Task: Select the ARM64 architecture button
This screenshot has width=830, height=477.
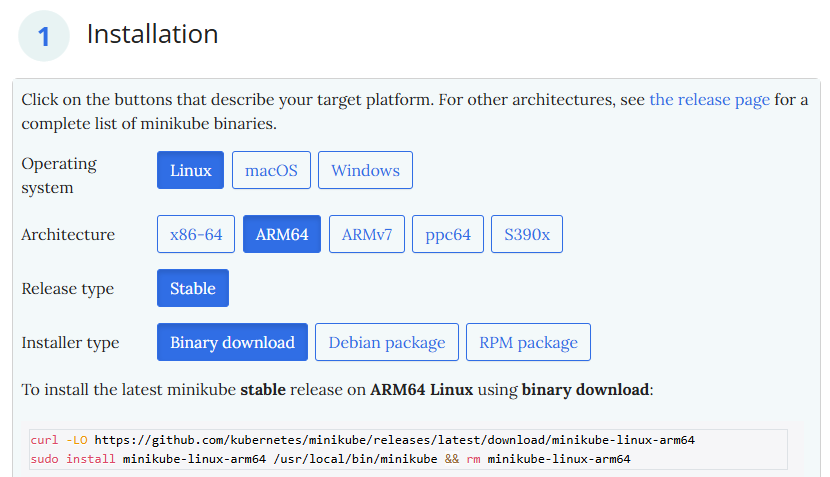Action: [282, 234]
